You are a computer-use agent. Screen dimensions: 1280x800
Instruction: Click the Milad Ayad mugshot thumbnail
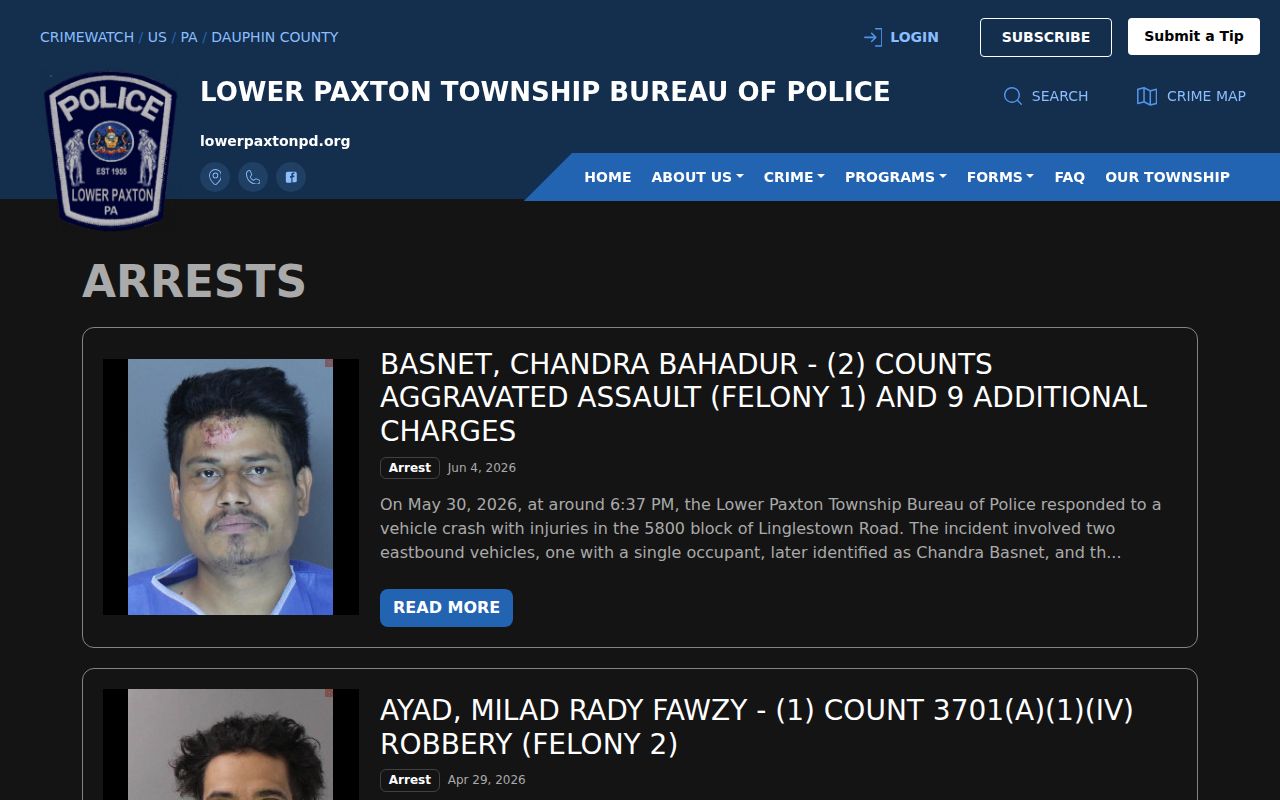click(x=231, y=744)
